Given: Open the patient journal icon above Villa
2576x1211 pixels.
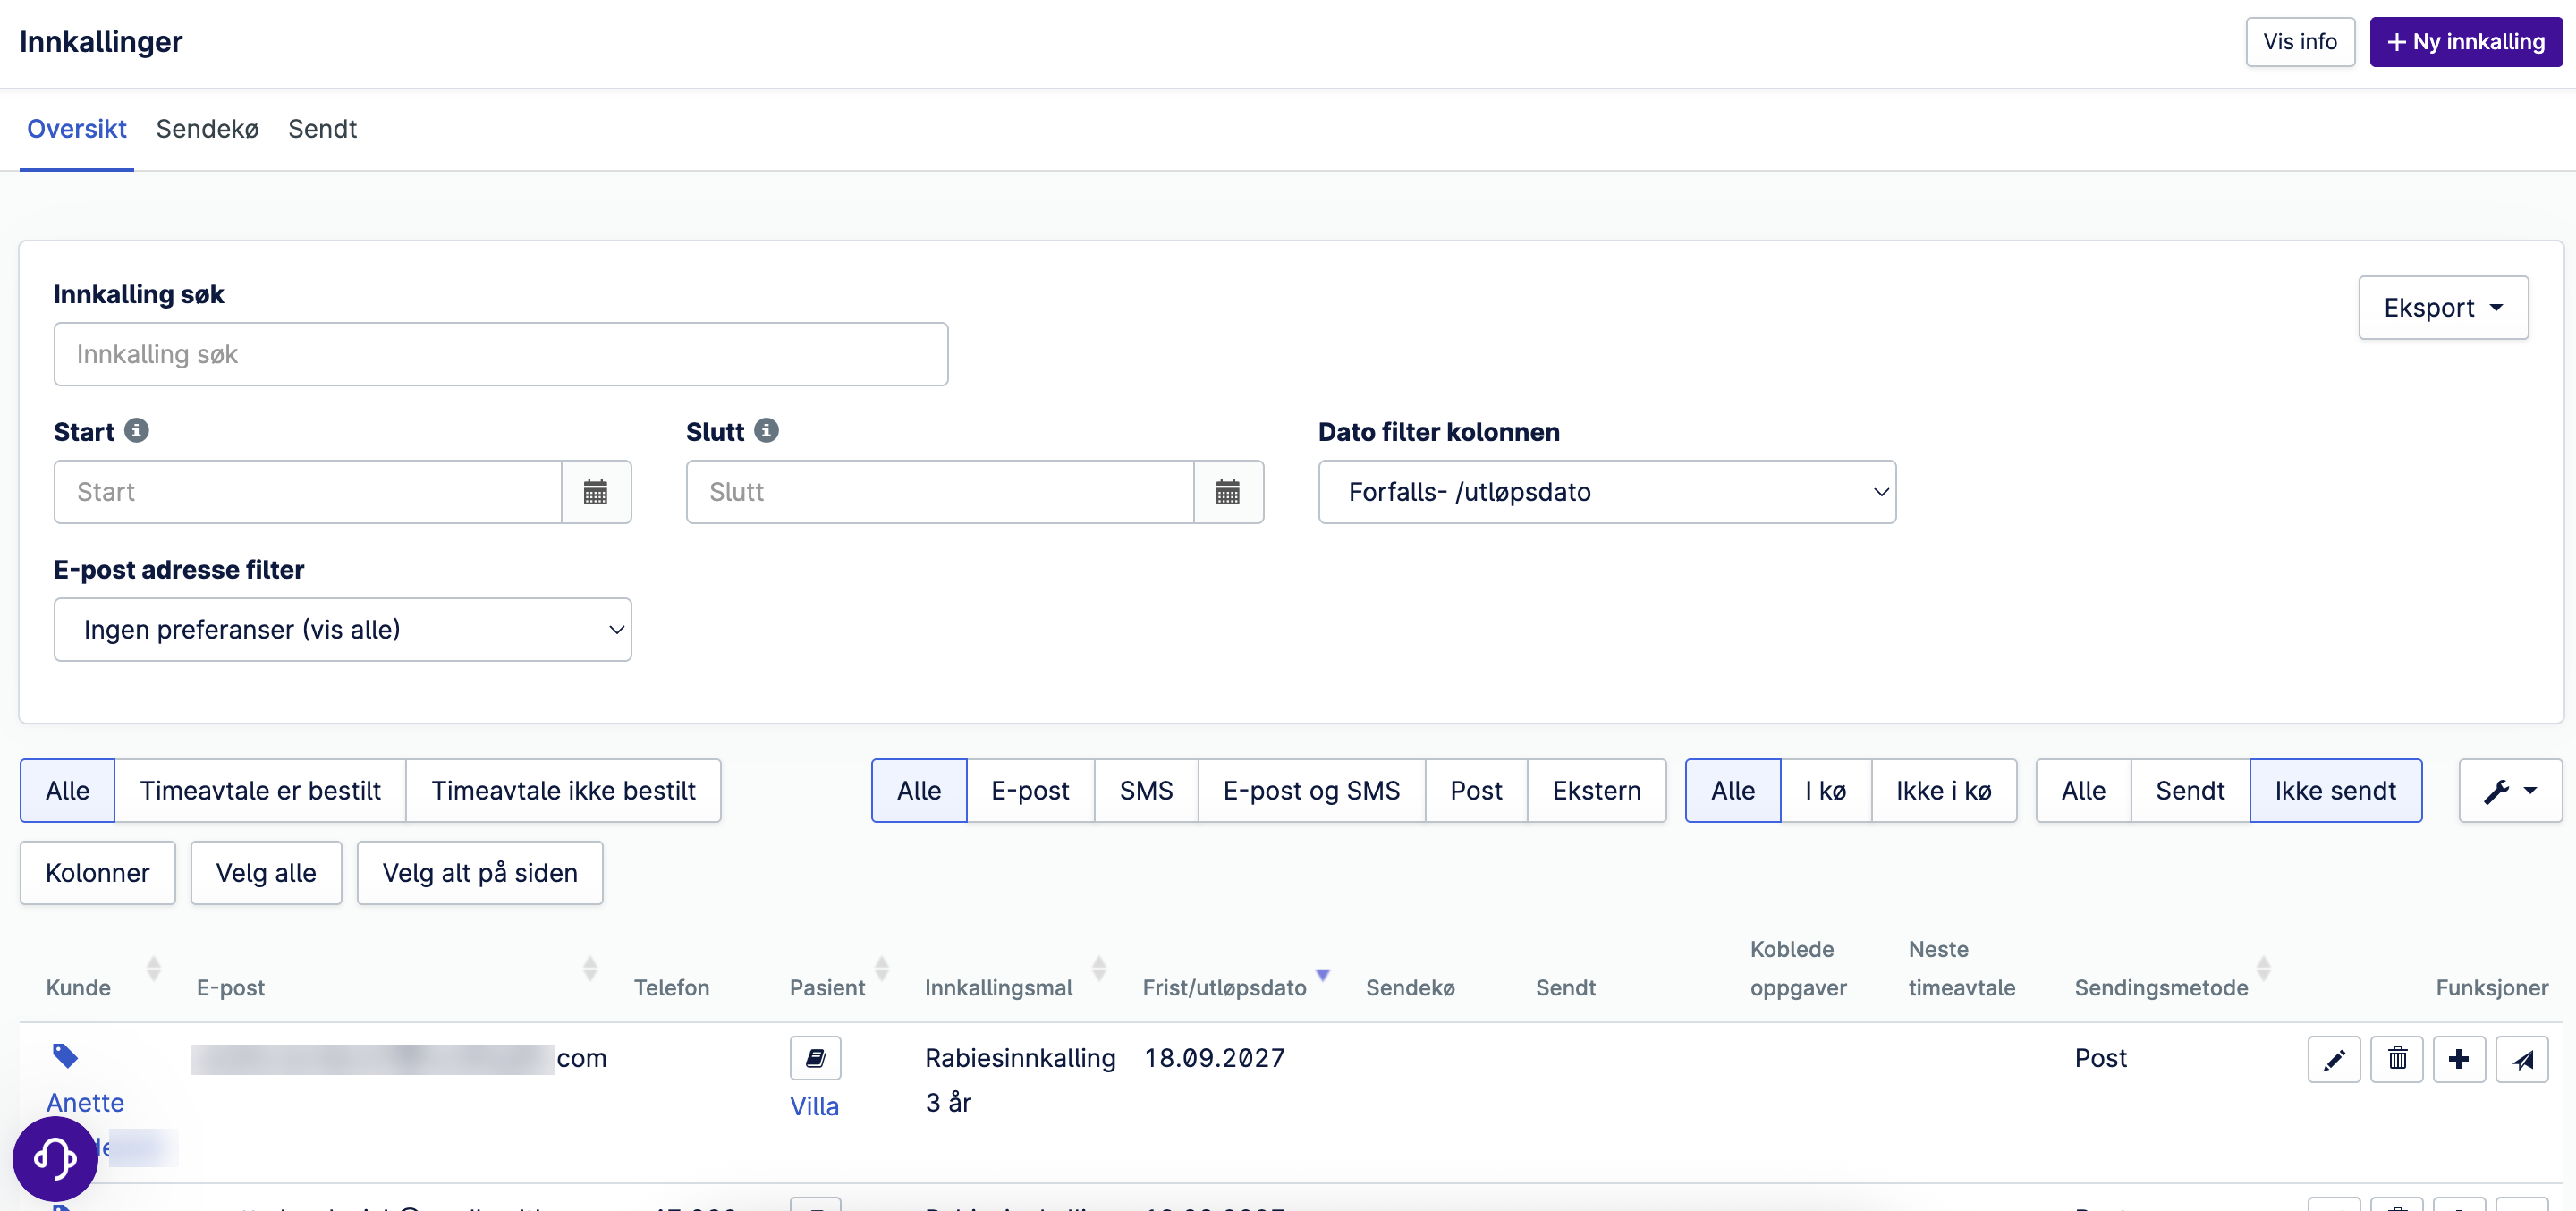Looking at the screenshot, I should tap(816, 1058).
